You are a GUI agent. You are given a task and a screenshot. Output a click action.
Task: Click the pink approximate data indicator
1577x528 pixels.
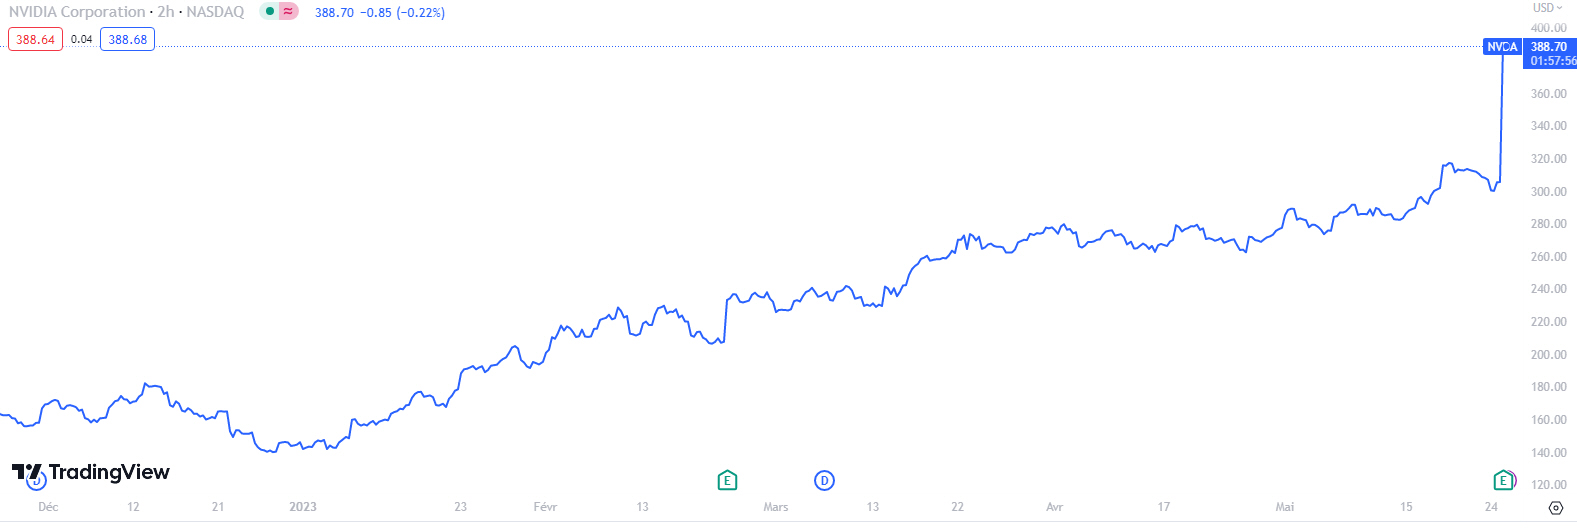click(288, 12)
